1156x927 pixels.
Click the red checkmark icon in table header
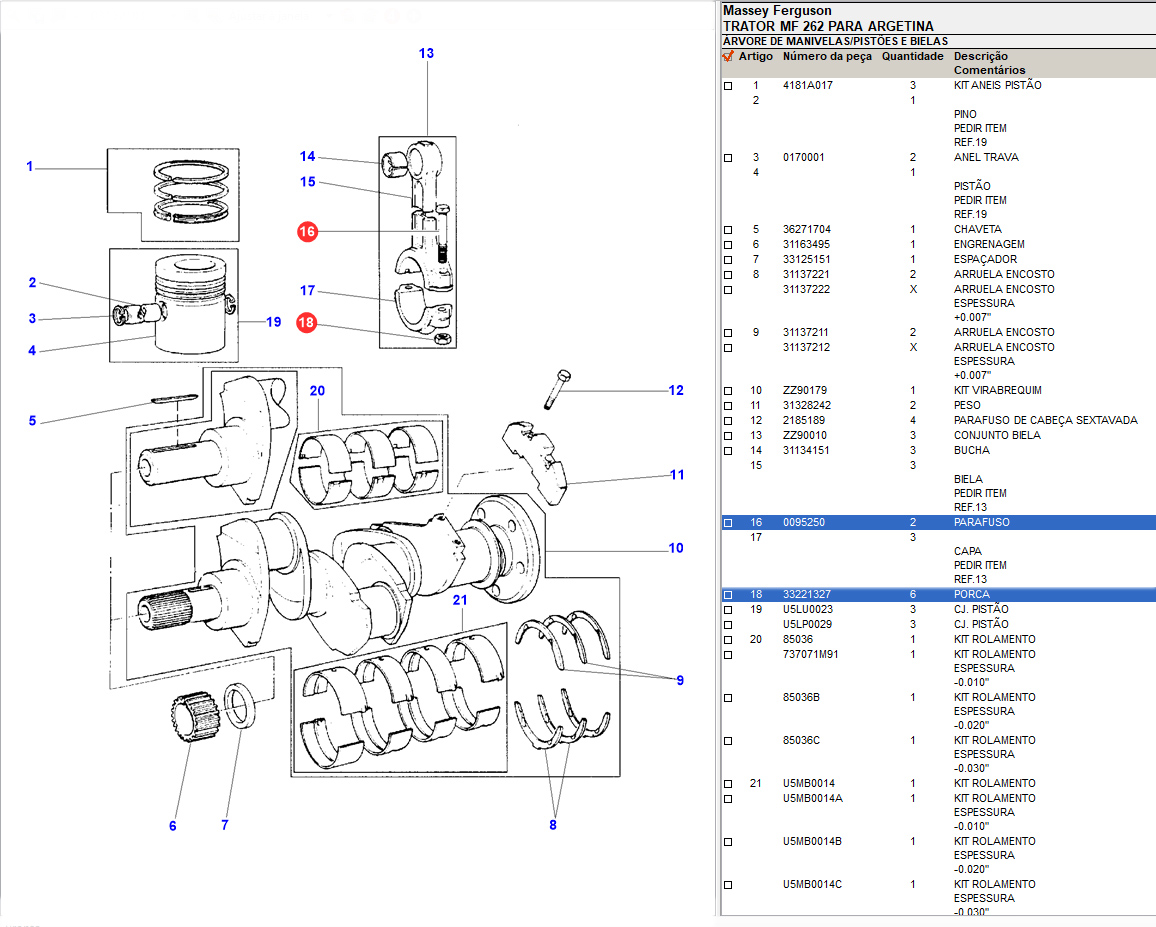click(x=728, y=57)
